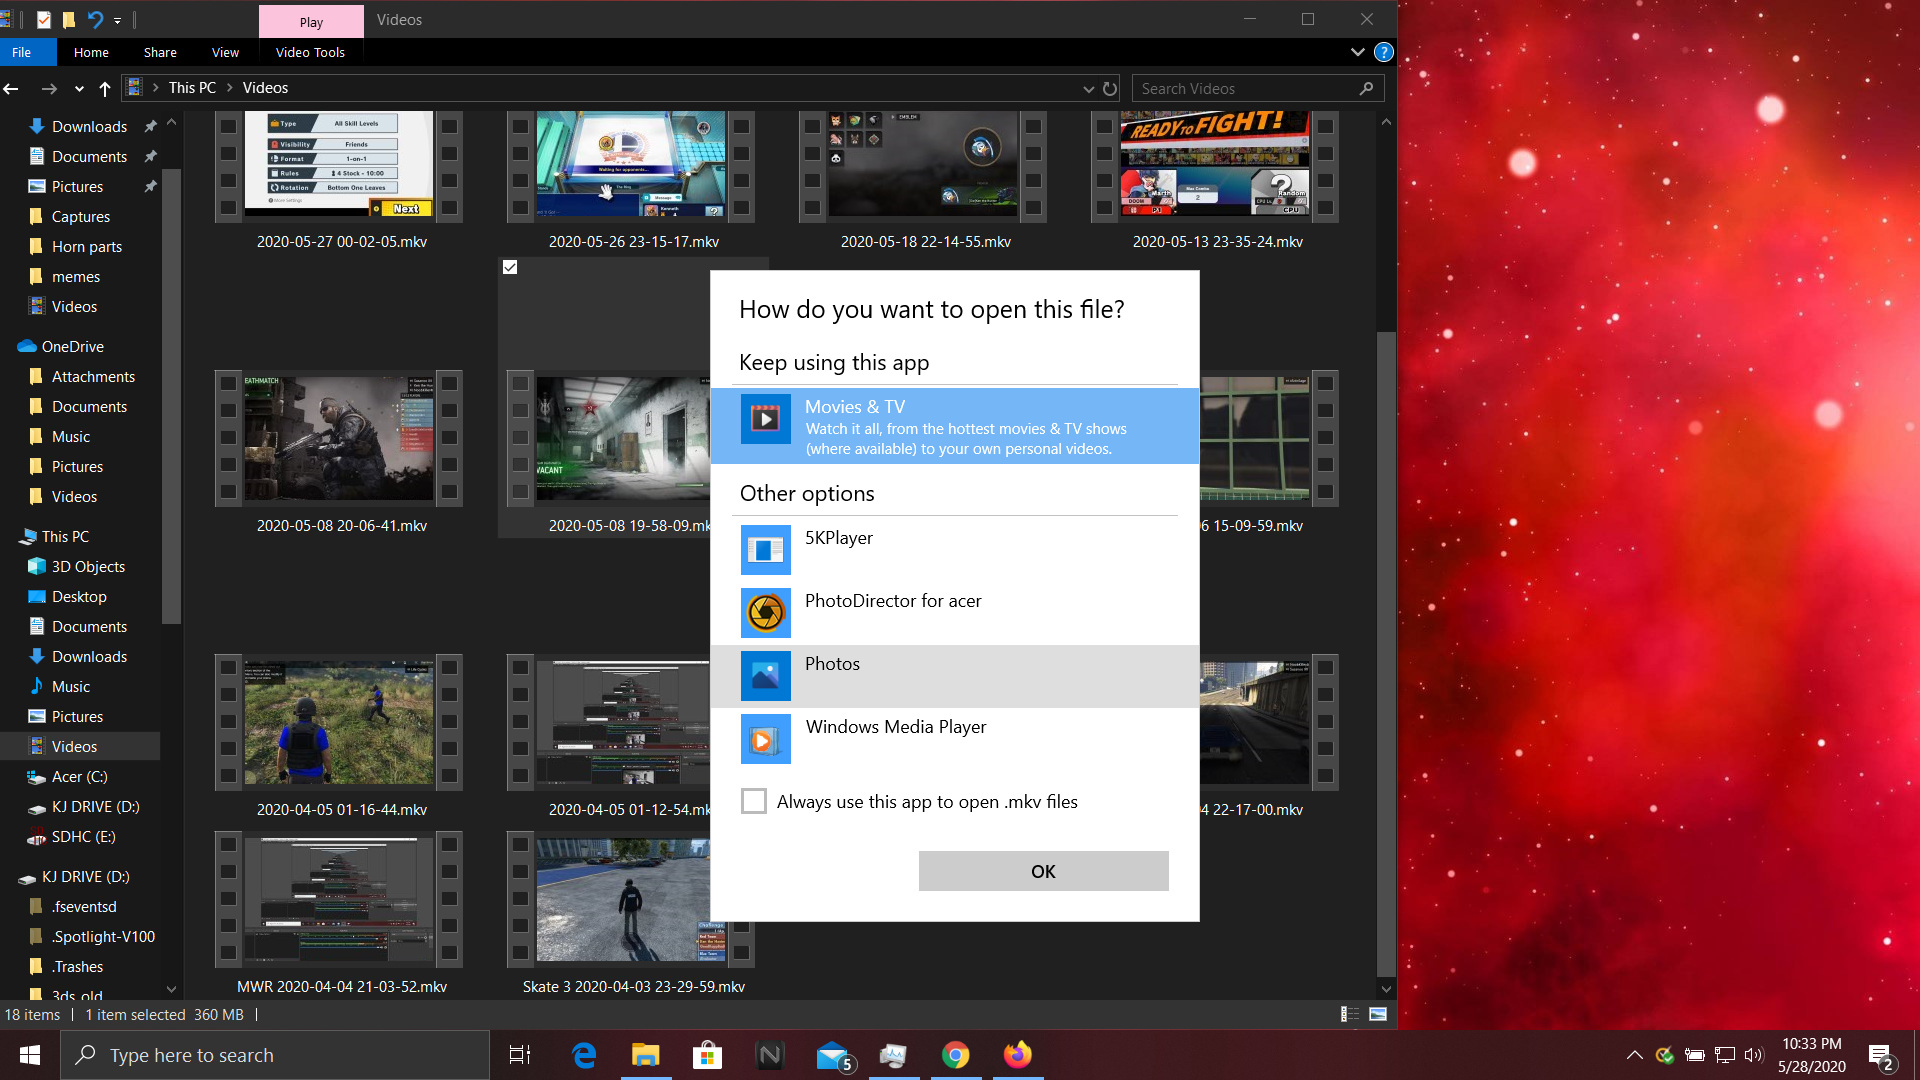Open Quick access Downloads folder
Screen dimensions: 1920x1080
pyautogui.click(x=89, y=126)
